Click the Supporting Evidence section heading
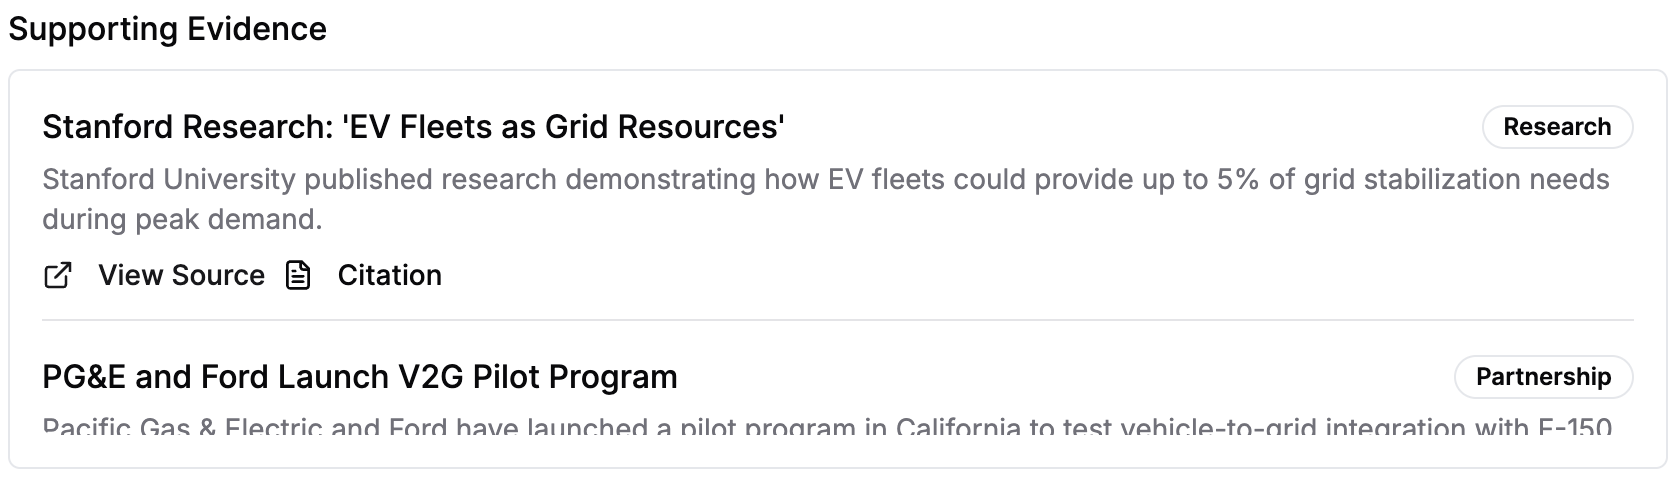Viewport: 1678px width, 480px height. point(167,29)
